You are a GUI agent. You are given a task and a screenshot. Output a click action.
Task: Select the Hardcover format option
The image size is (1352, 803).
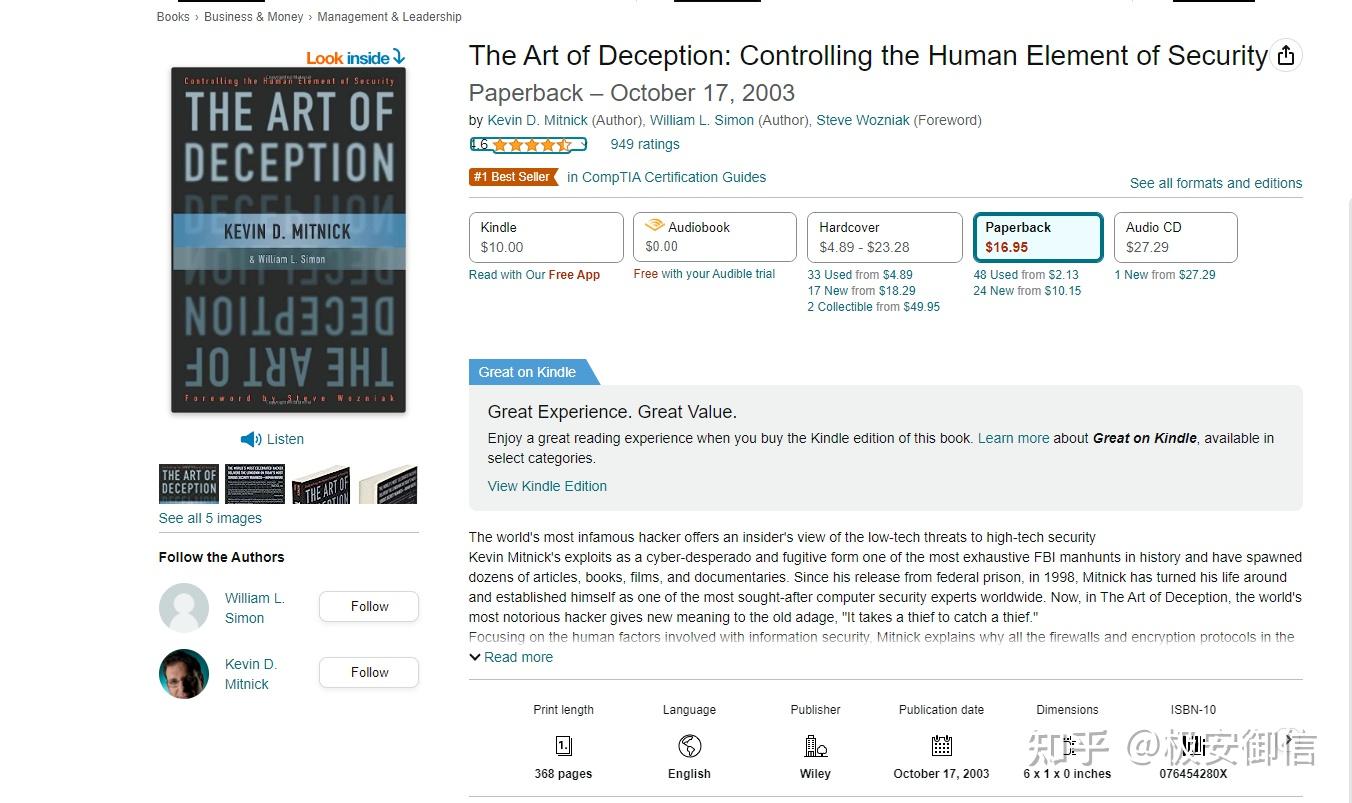coord(886,237)
